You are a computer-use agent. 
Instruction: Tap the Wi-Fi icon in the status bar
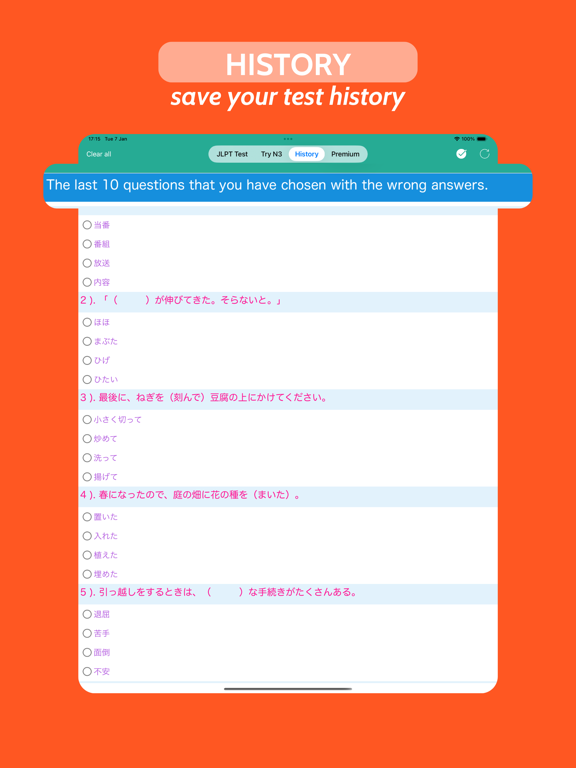pyautogui.click(x=457, y=139)
